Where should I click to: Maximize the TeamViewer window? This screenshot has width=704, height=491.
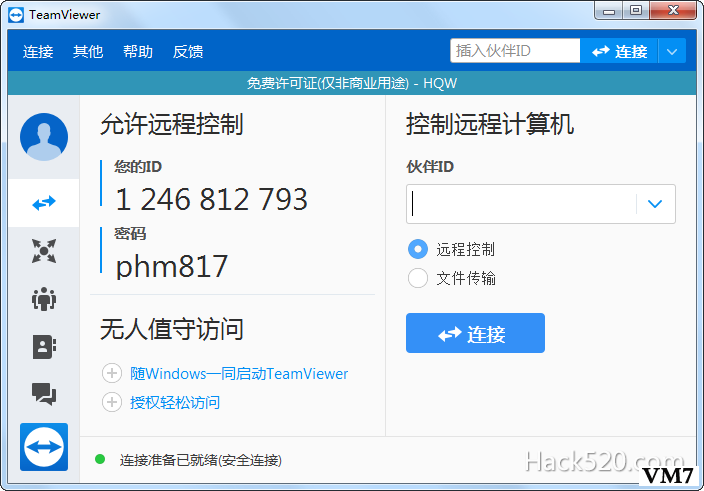(x=636, y=11)
